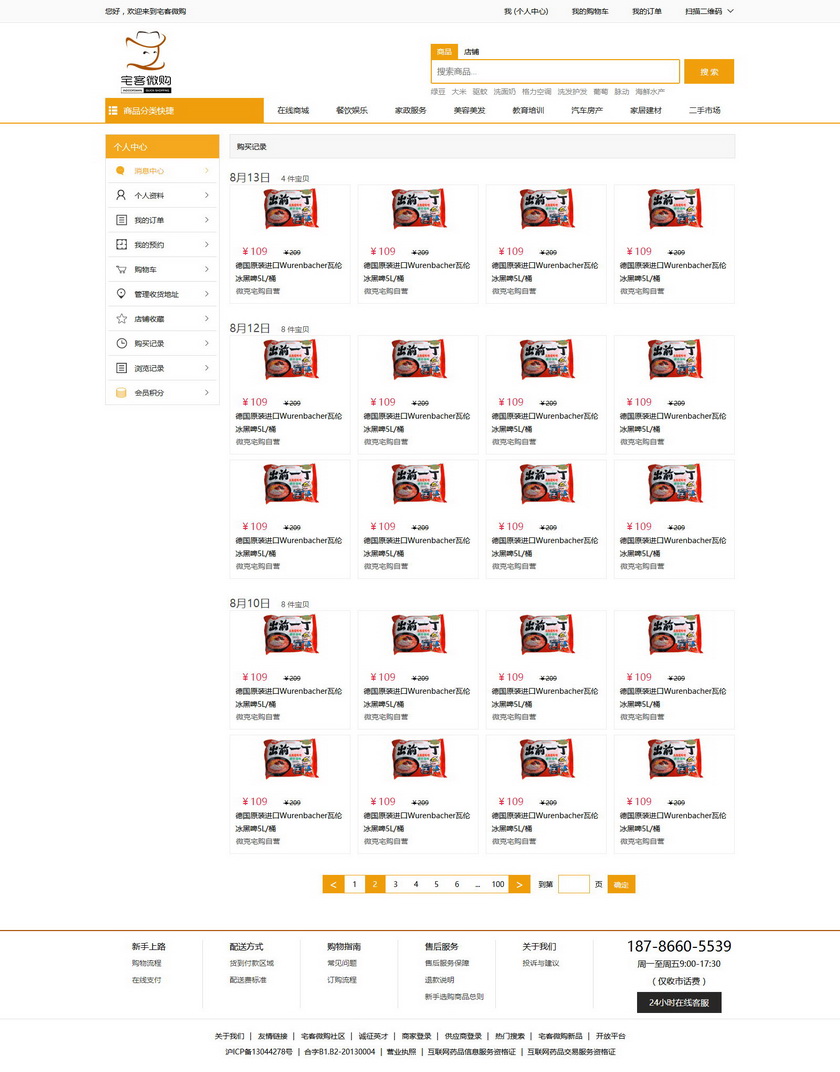Click the coin stack icon for 会员积分
Image resolution: width=840 pixels, height=1072 pixels.
[x=121, y=392]
